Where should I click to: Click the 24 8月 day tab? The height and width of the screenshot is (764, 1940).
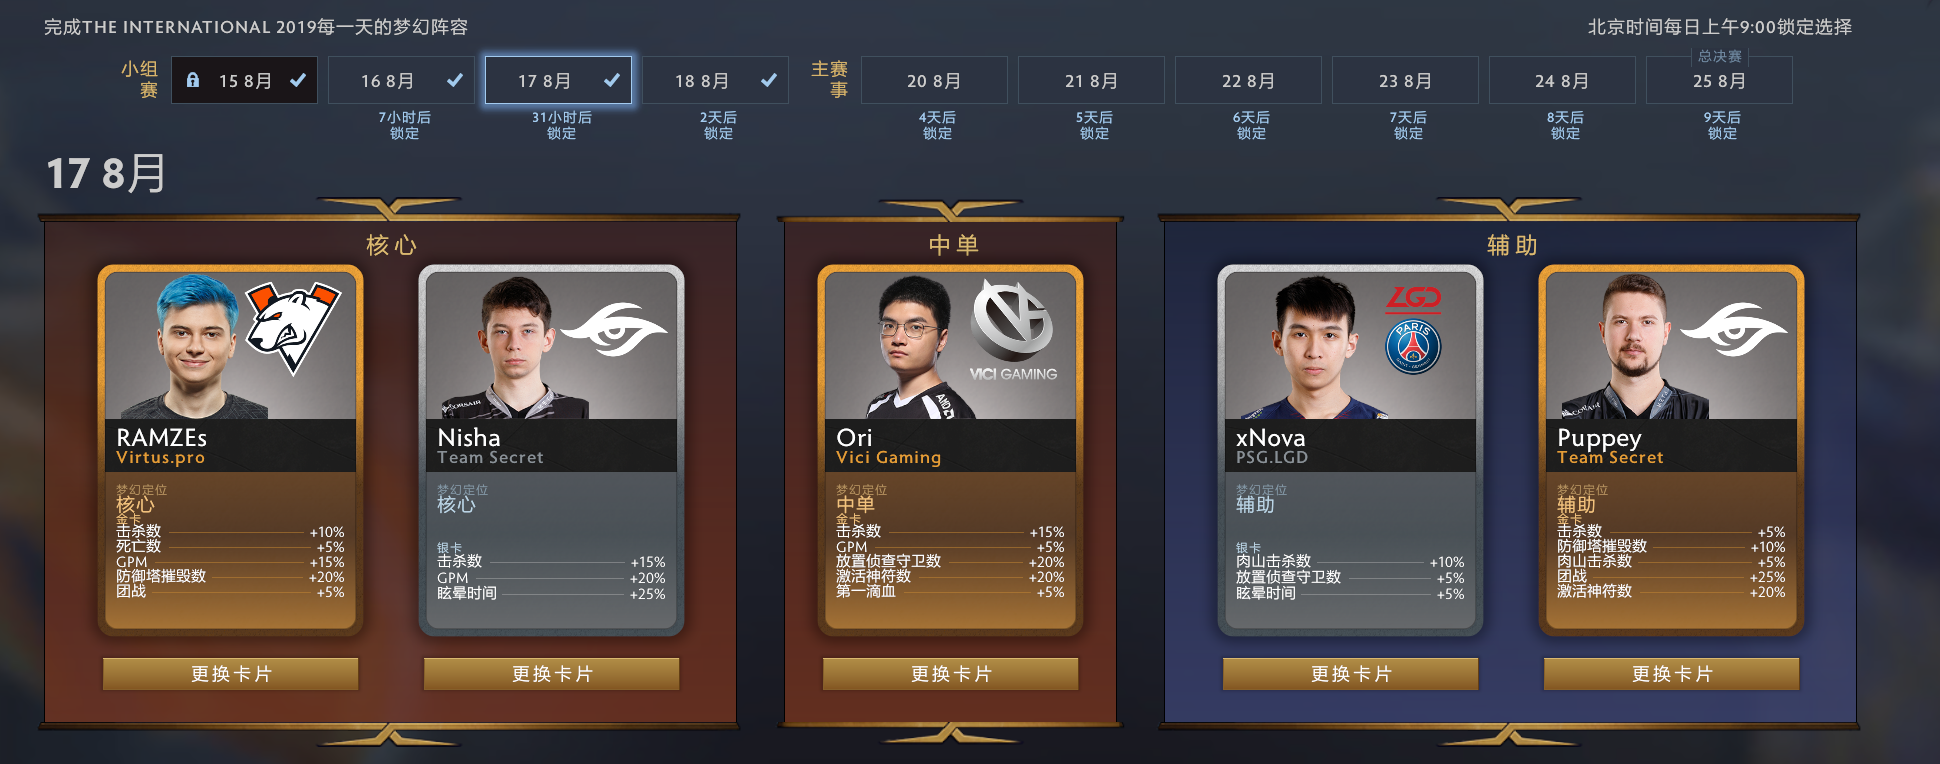1562,80
